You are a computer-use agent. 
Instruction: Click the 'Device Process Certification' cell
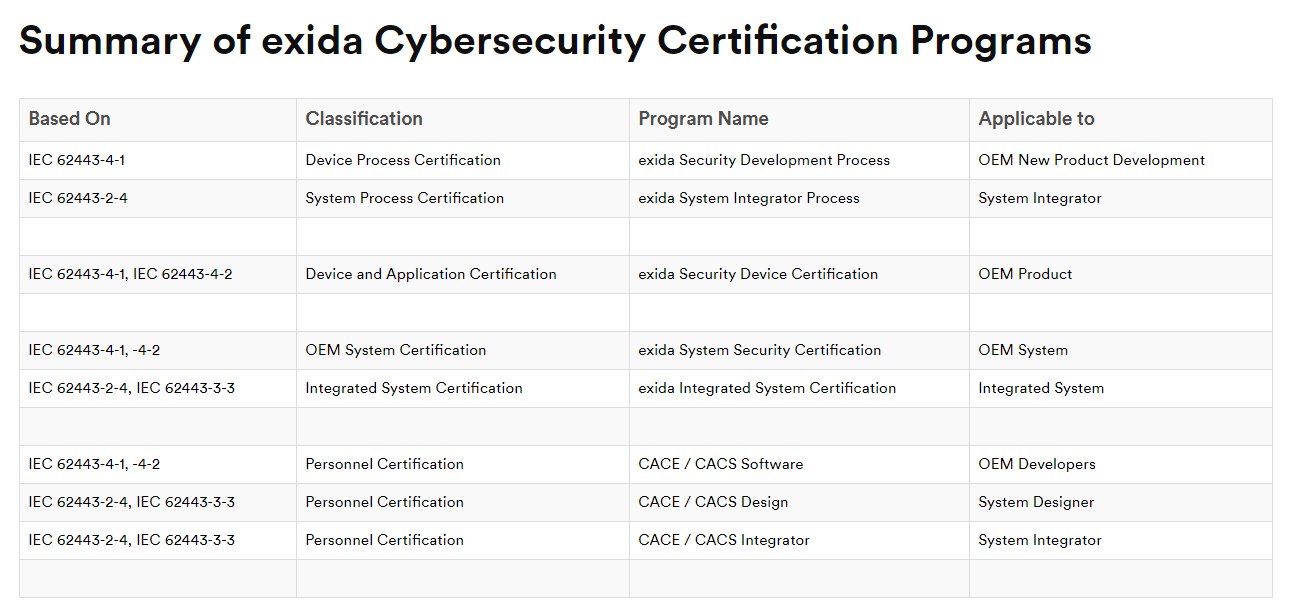point(463,160)
